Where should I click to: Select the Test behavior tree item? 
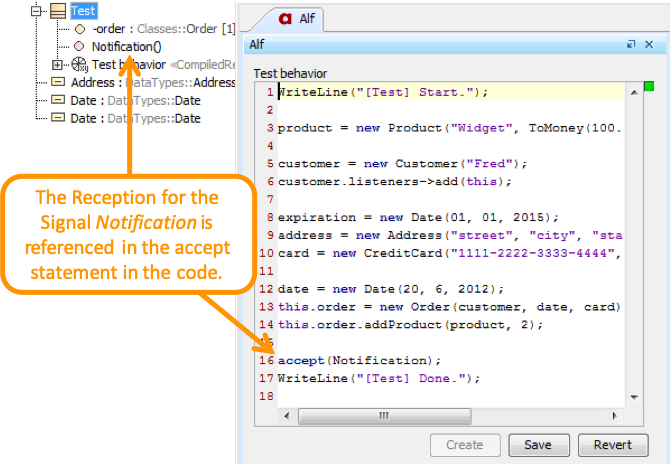(x=129, y=65)
